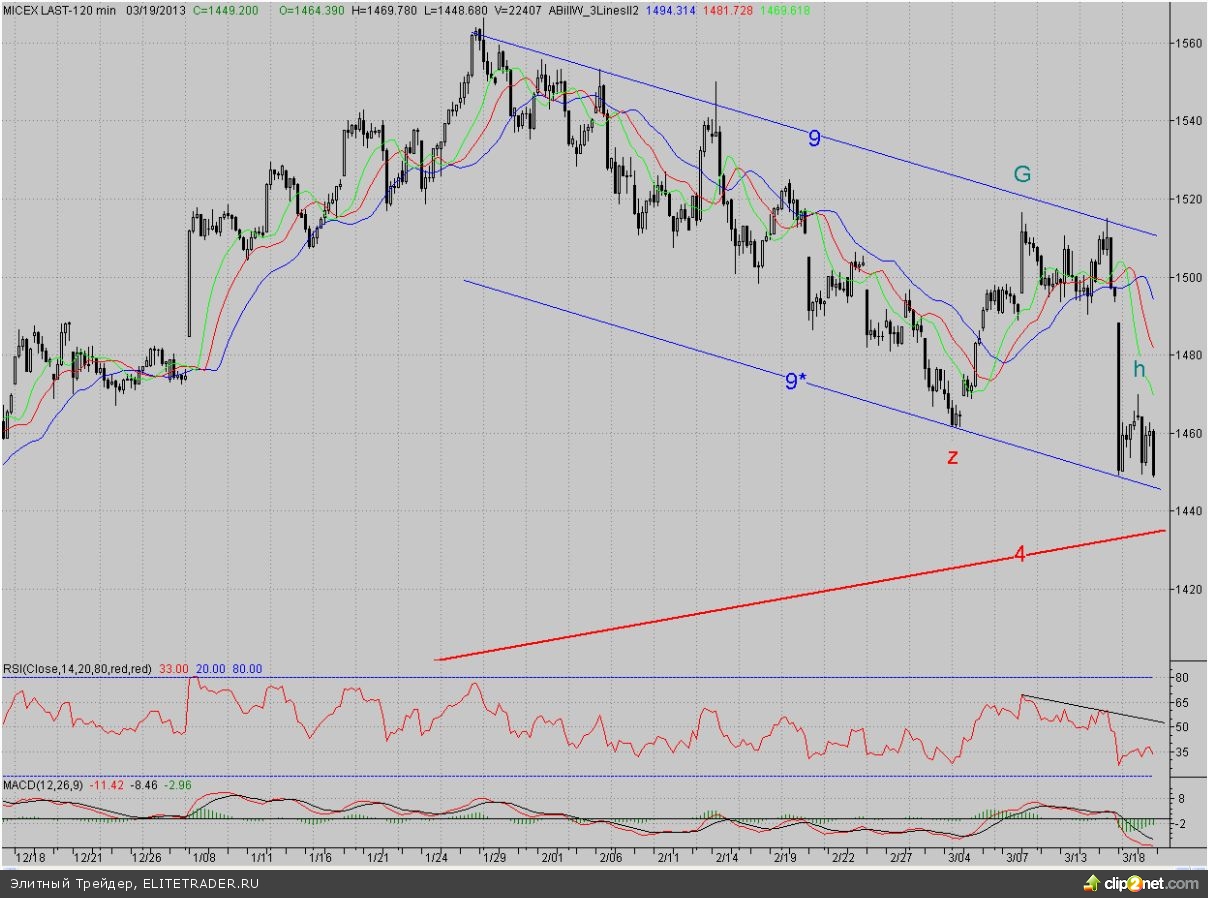Select the 1560 price axis label
Viewport: 1208px width, 898px height.
[1187, 44]
